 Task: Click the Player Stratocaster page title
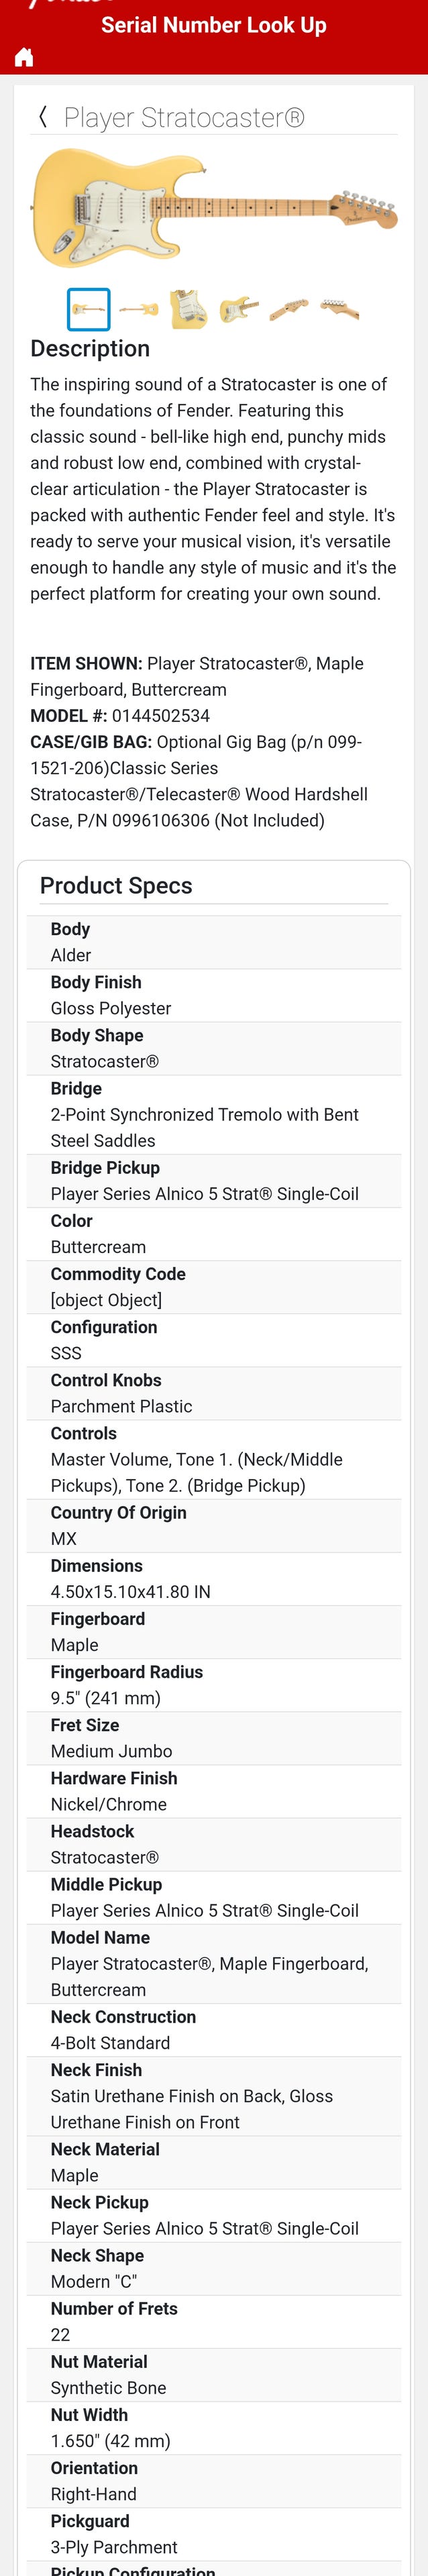click(x=184, y=118)
